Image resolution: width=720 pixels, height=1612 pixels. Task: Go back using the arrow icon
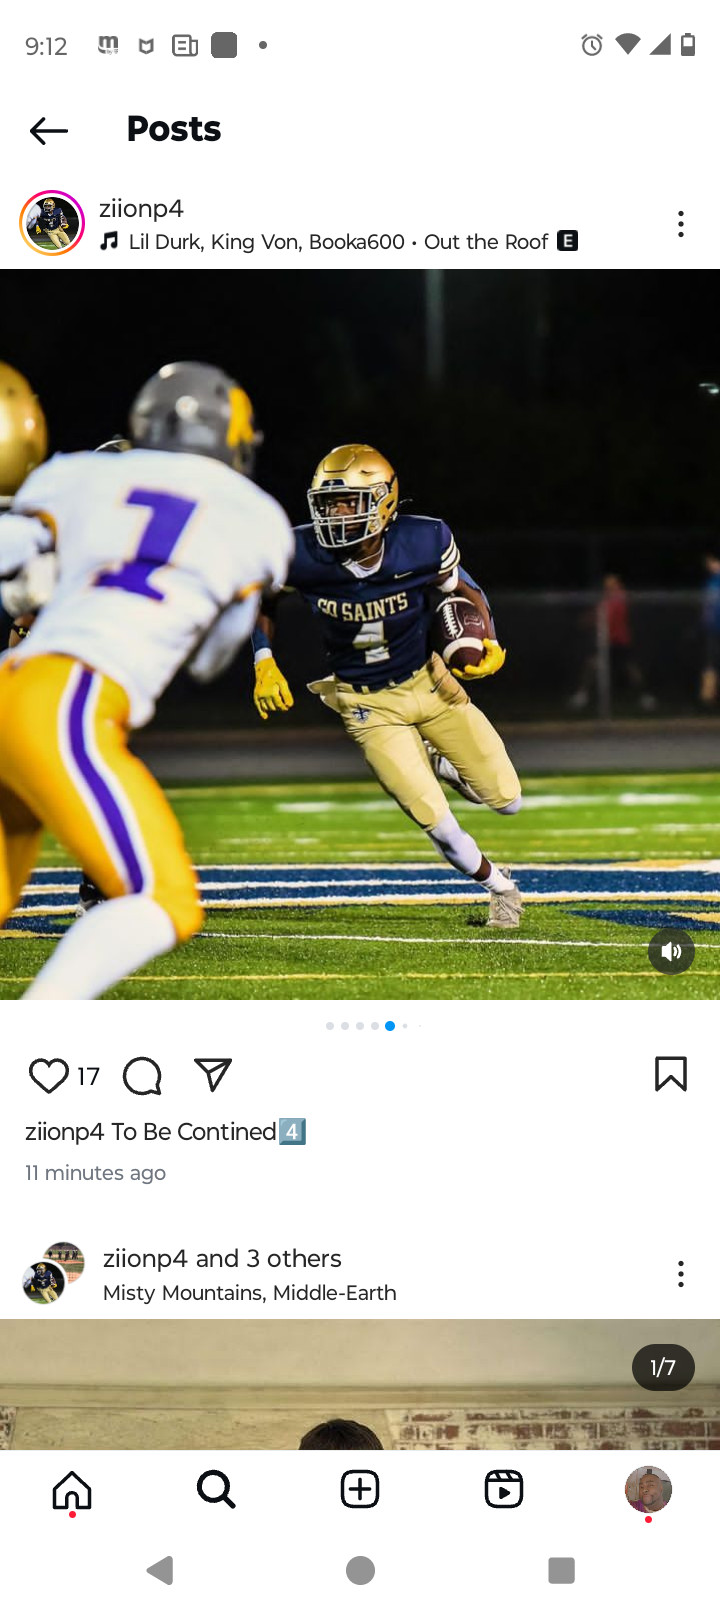click(x=48, y=130)
